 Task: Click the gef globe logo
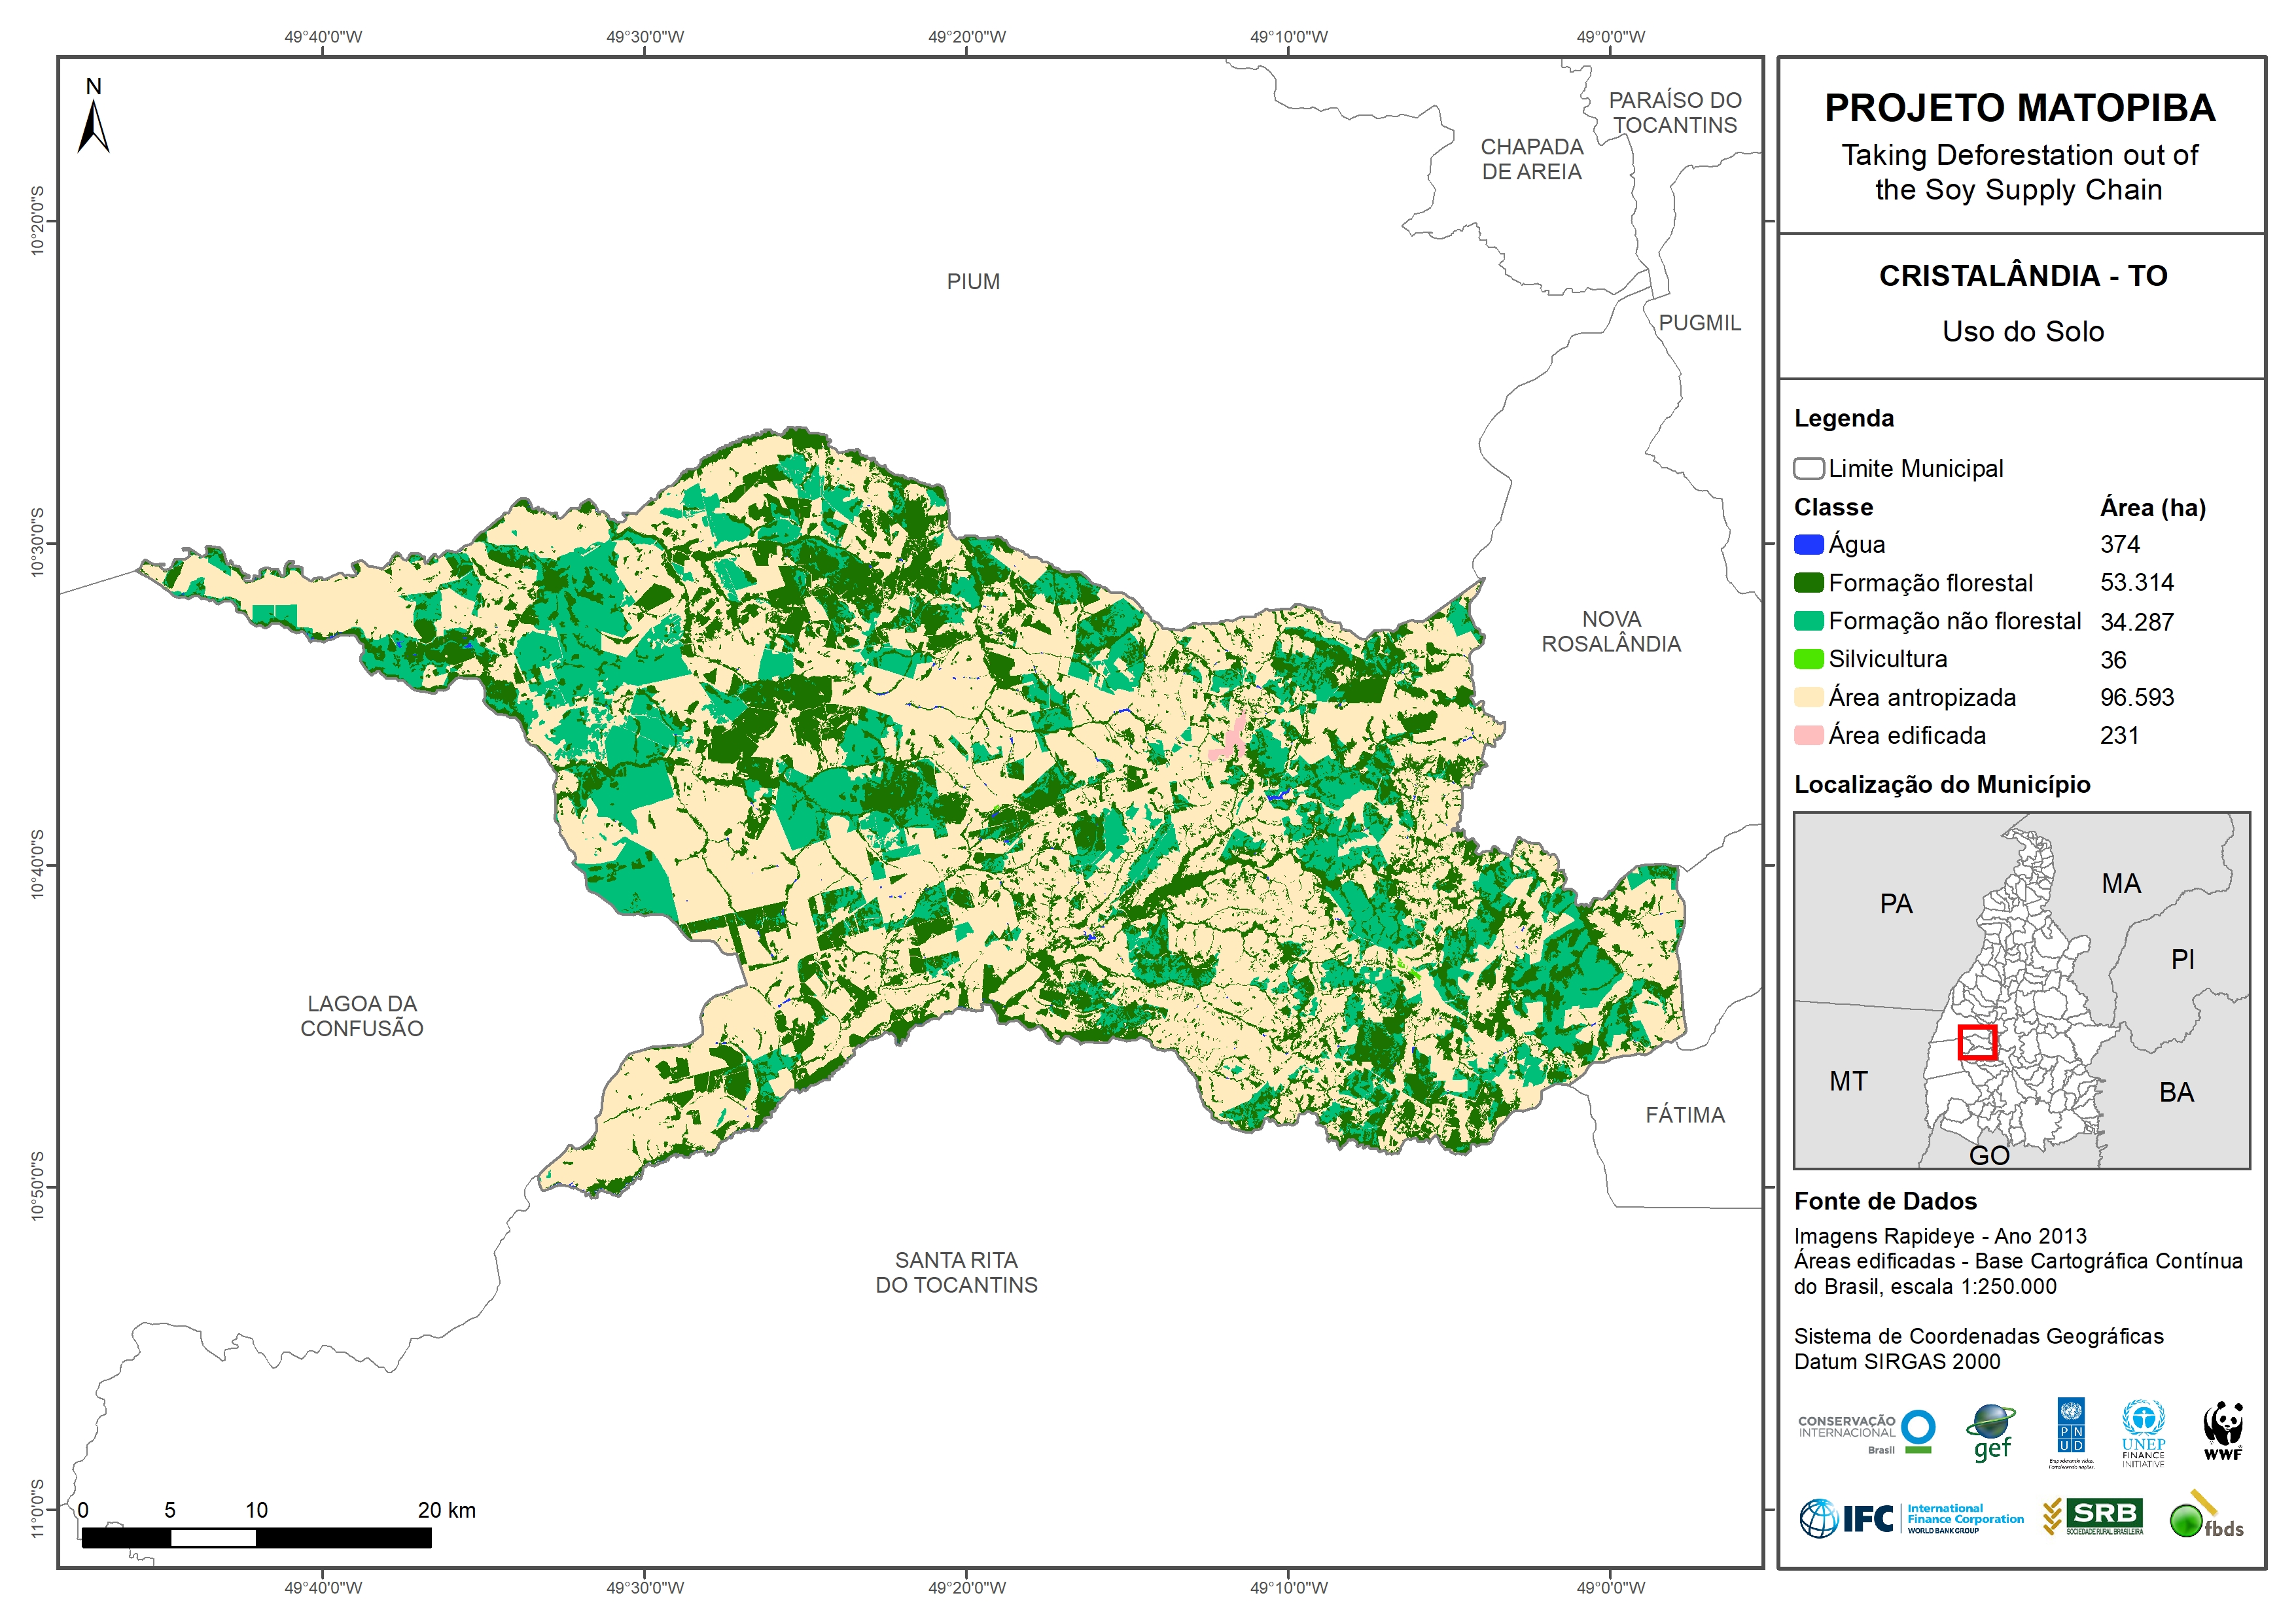pyautogui.click(x=1990, y=1433)
